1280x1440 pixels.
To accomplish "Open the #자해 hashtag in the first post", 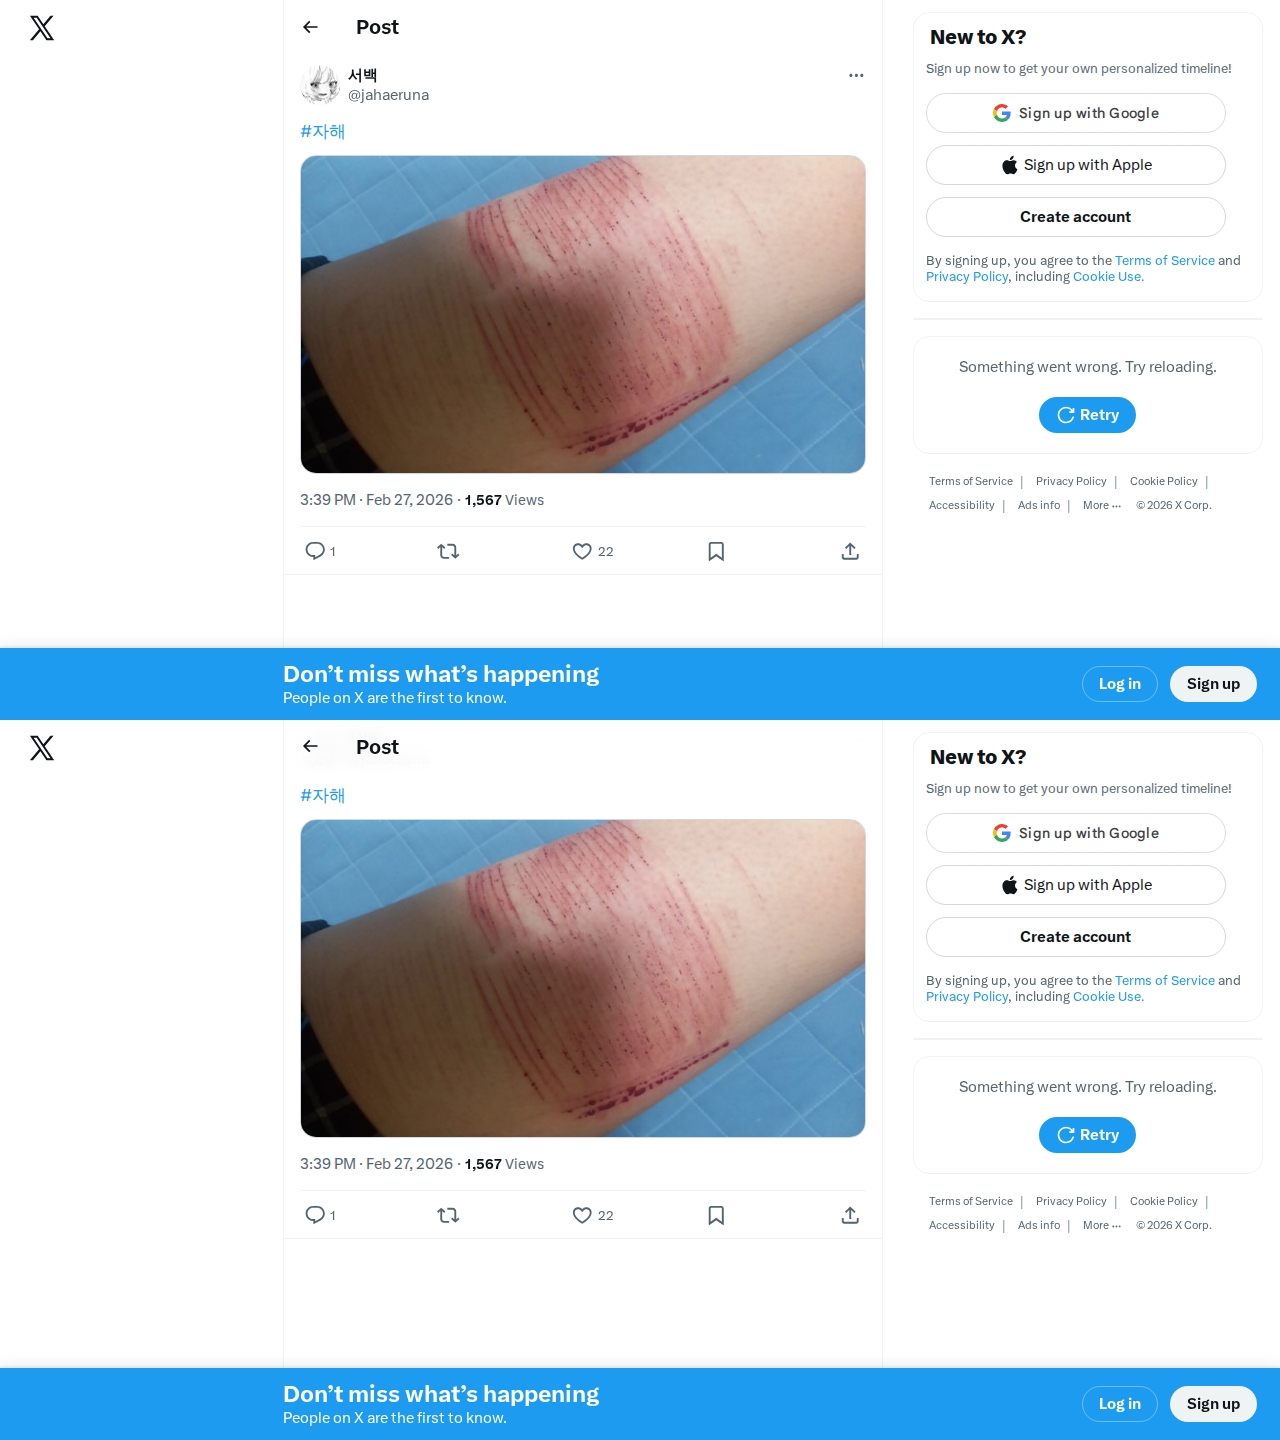I will point(323,131).
